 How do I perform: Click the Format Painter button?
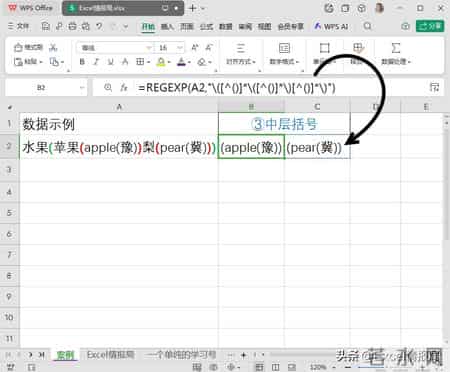[x=28, y=47]
